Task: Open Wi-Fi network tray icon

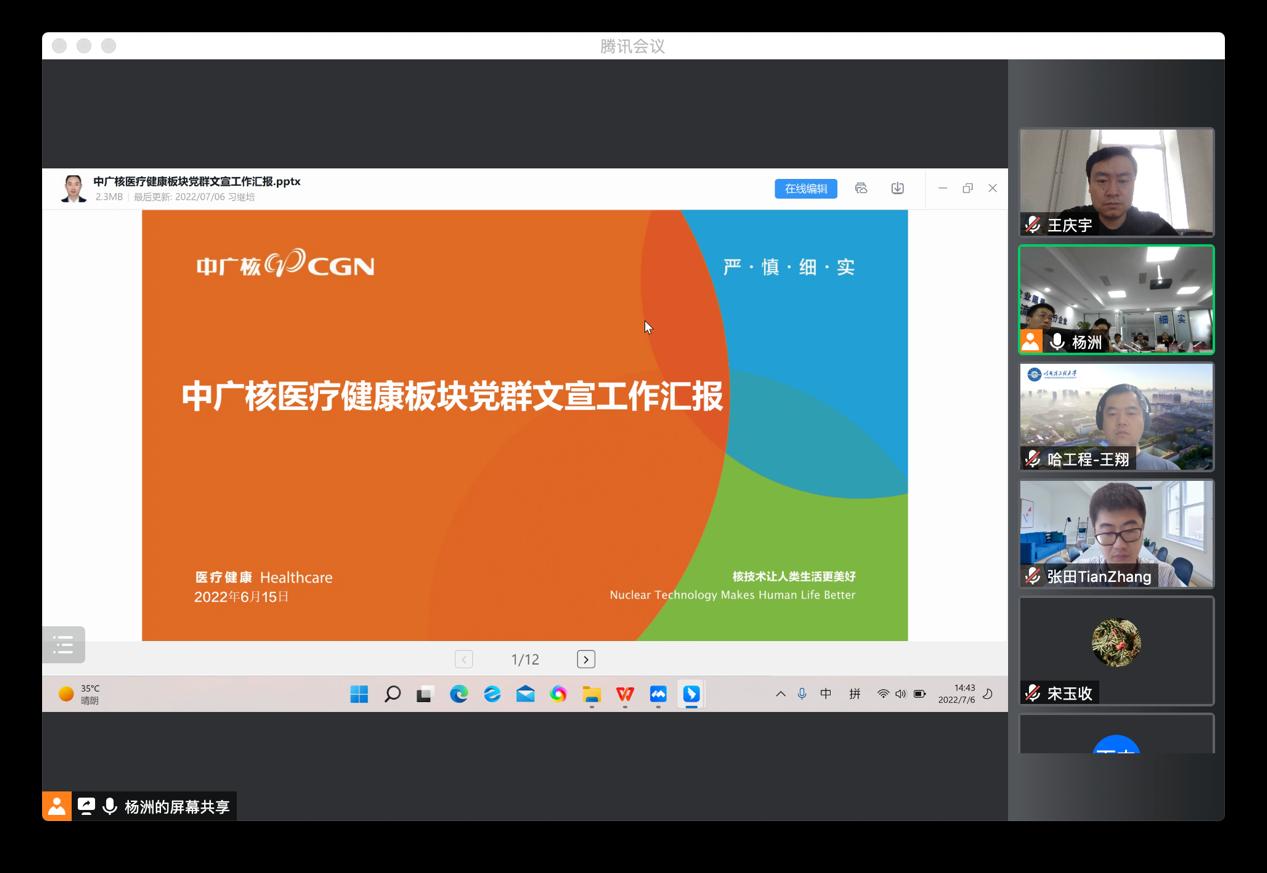Action: click(883, 694)
